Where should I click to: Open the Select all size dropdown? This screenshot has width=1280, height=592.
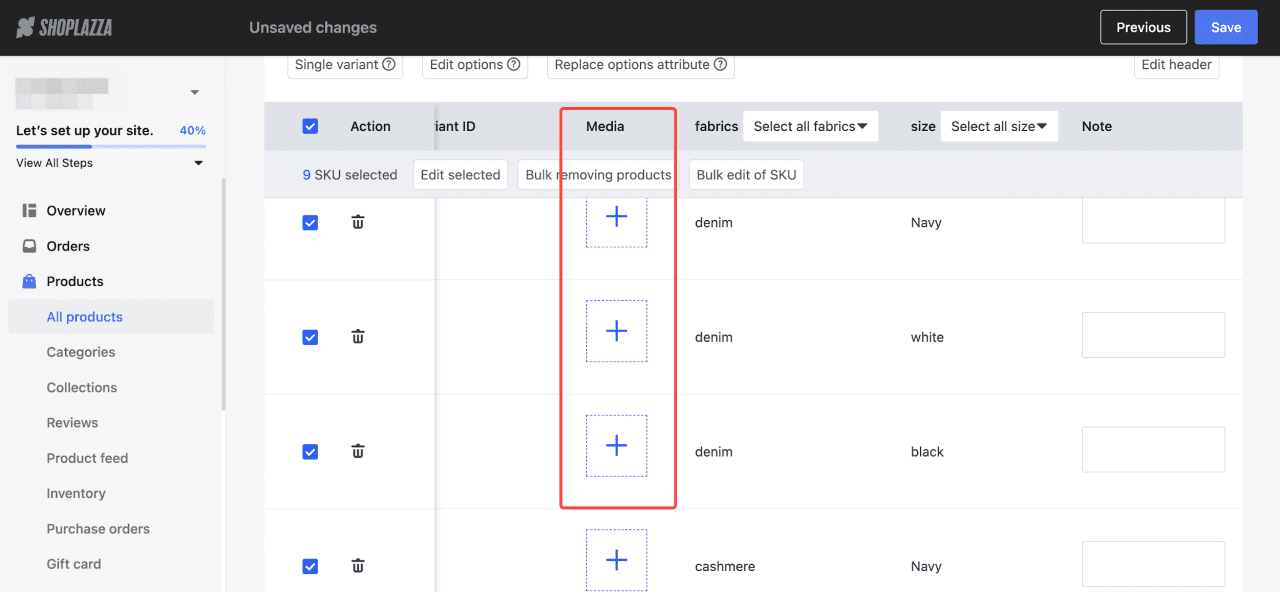tap(999, 126)
